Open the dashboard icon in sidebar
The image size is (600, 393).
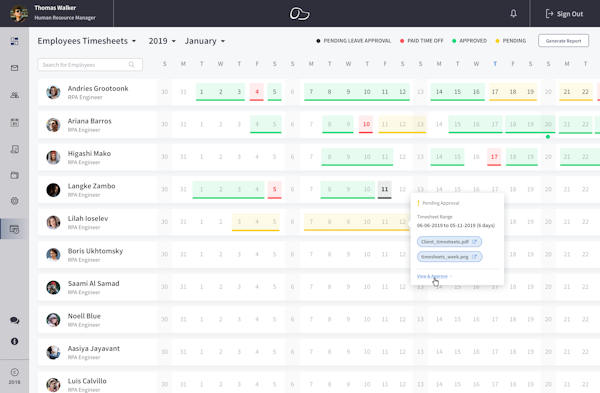click(x=15, y=41)
